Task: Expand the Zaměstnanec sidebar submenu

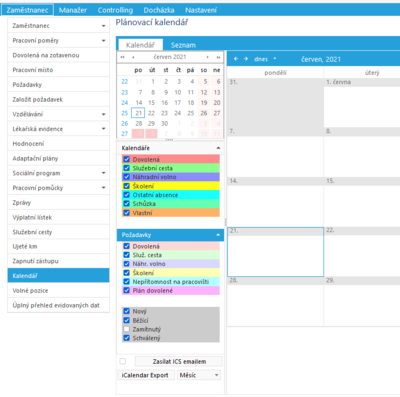Action: tap(104, 26)
